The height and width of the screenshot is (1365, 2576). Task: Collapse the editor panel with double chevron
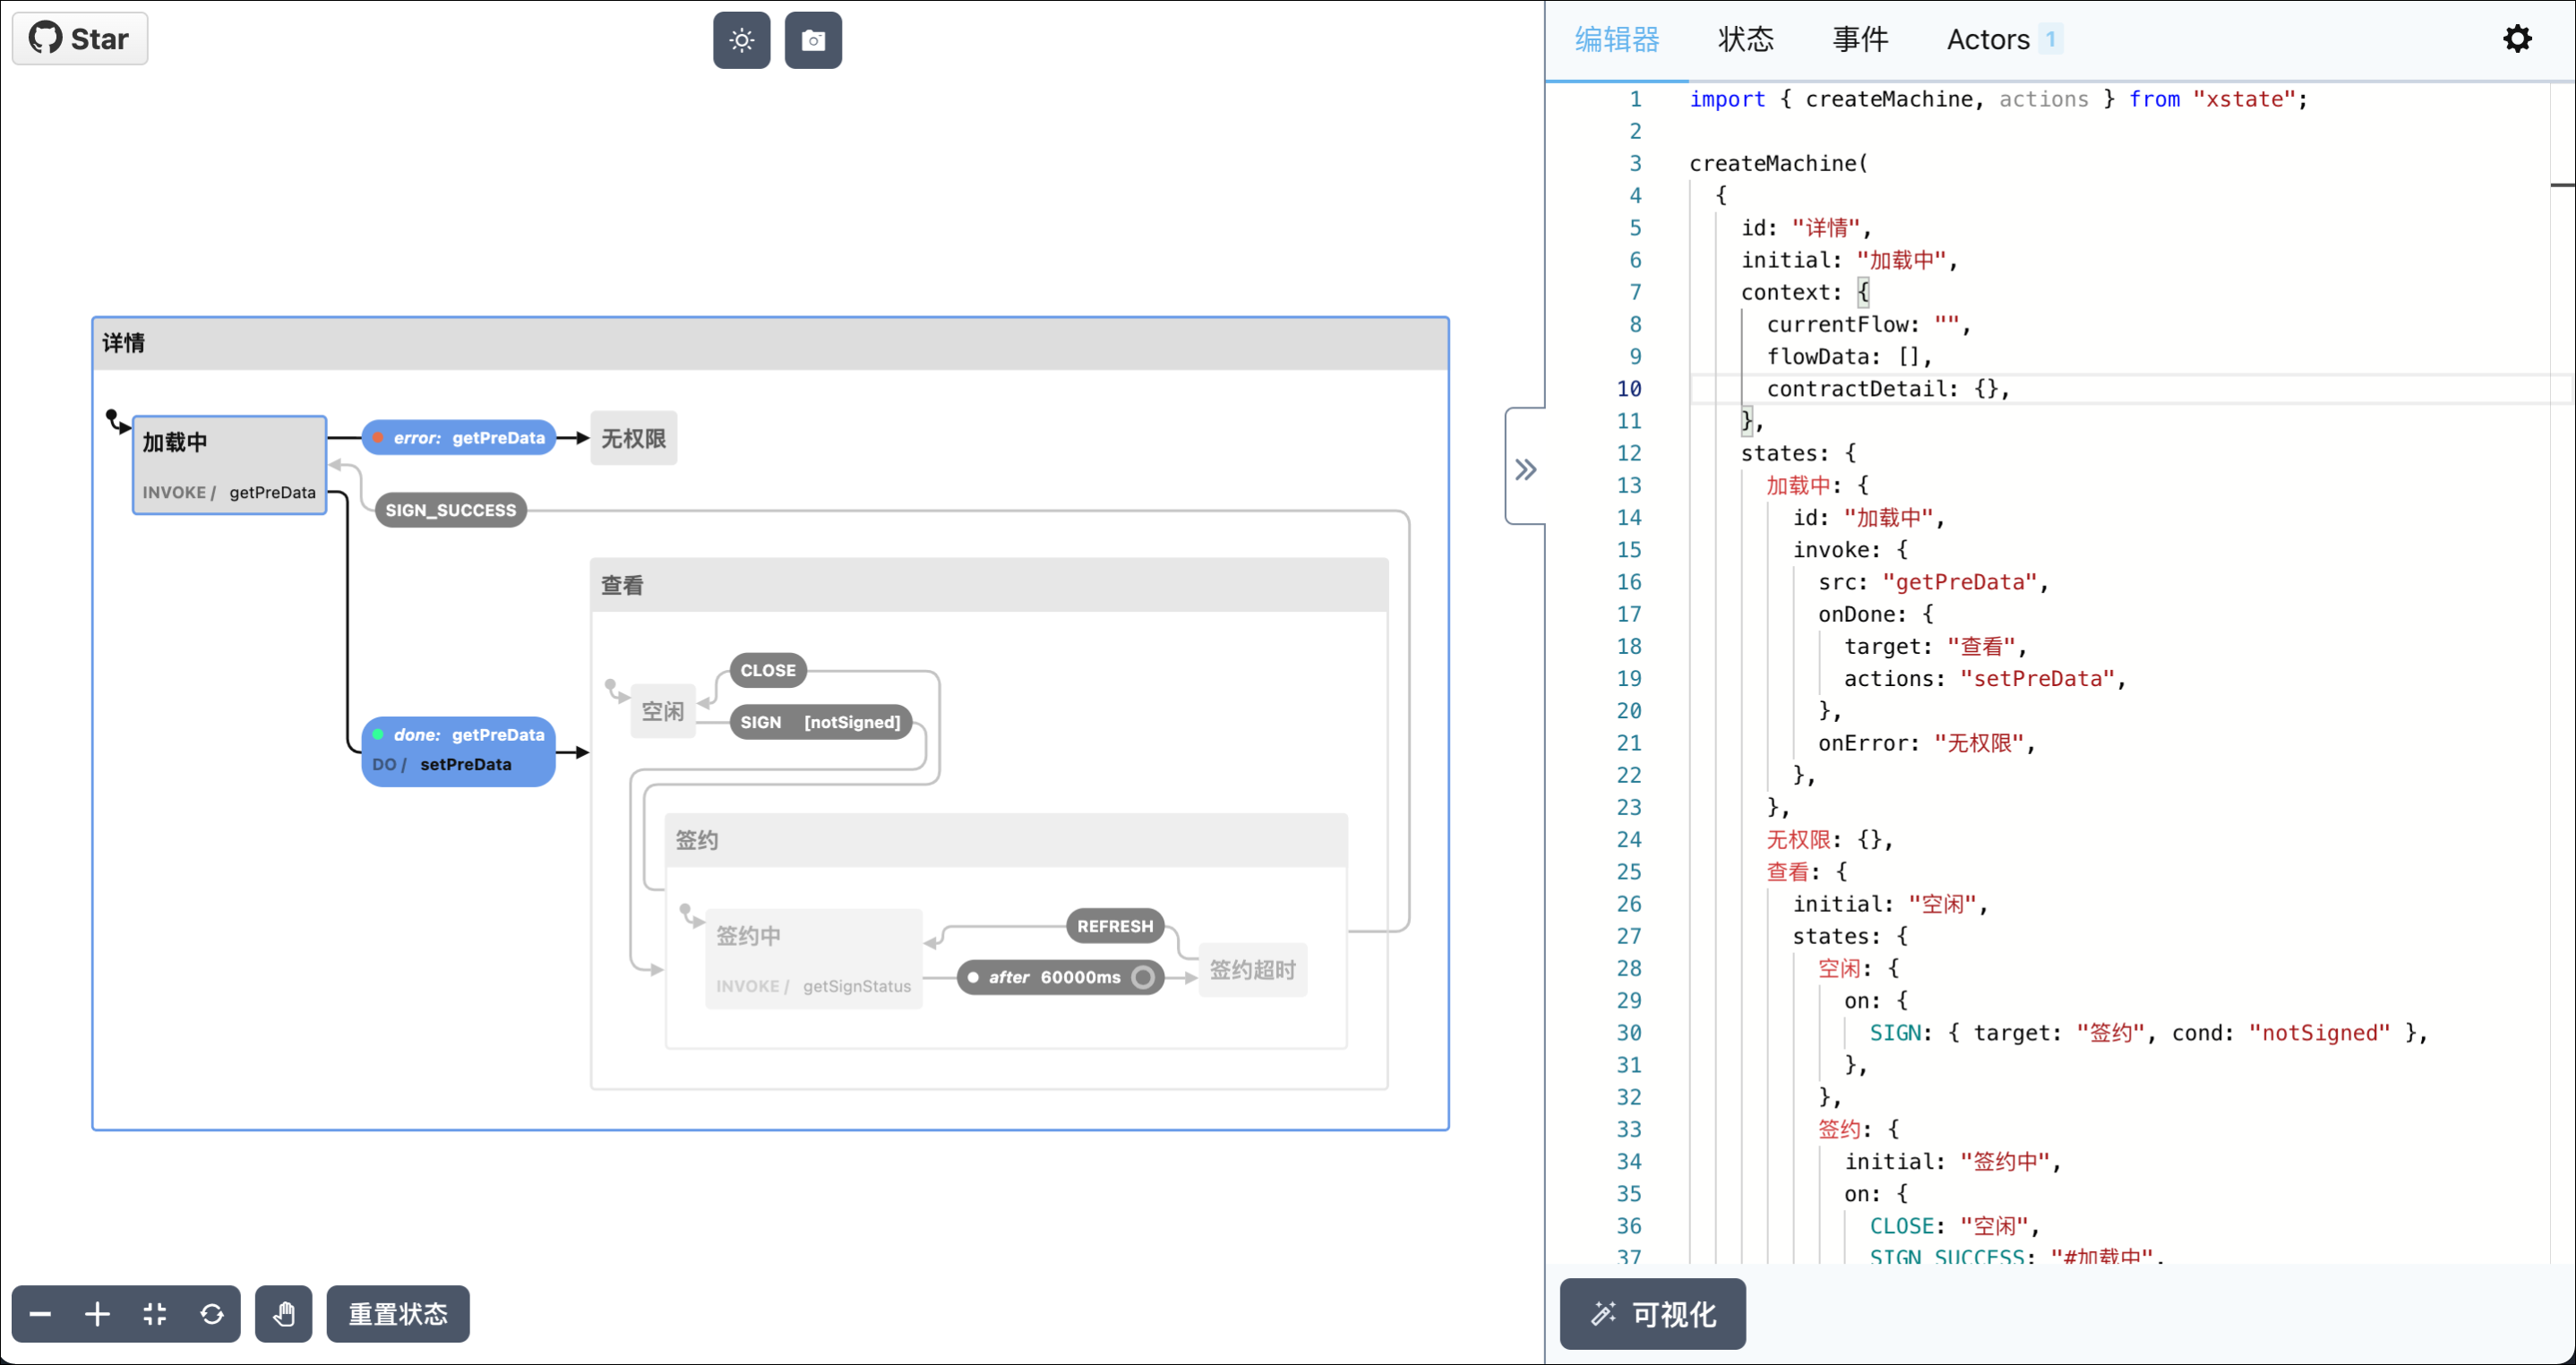(x=1525, y=469)
